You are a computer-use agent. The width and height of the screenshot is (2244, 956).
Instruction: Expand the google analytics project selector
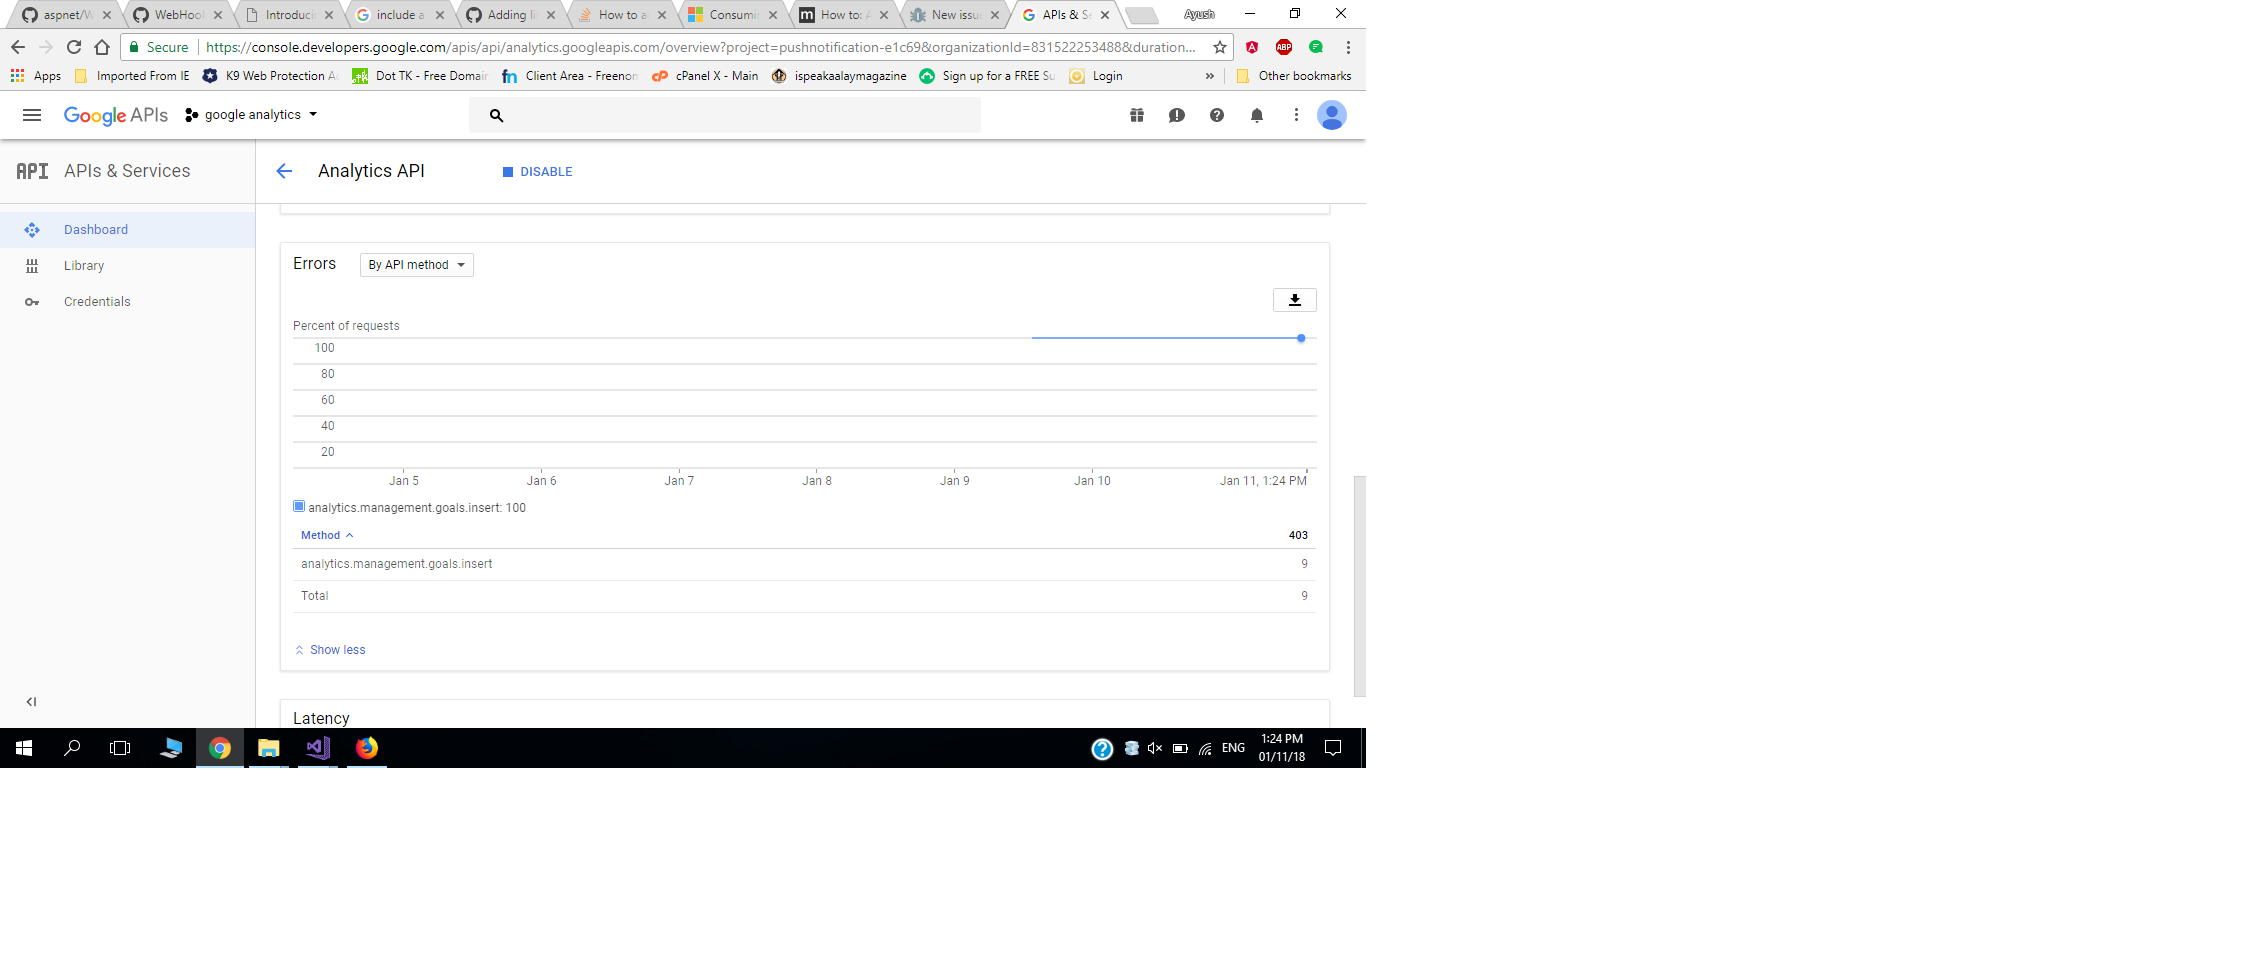(252, 115)
